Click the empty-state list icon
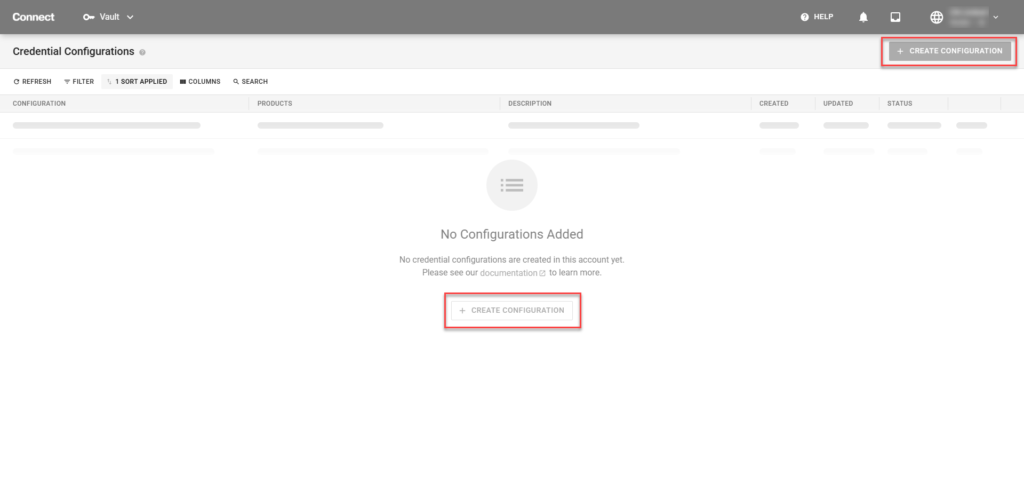This screenshot has height=490, width=1024. click(511, 185)
